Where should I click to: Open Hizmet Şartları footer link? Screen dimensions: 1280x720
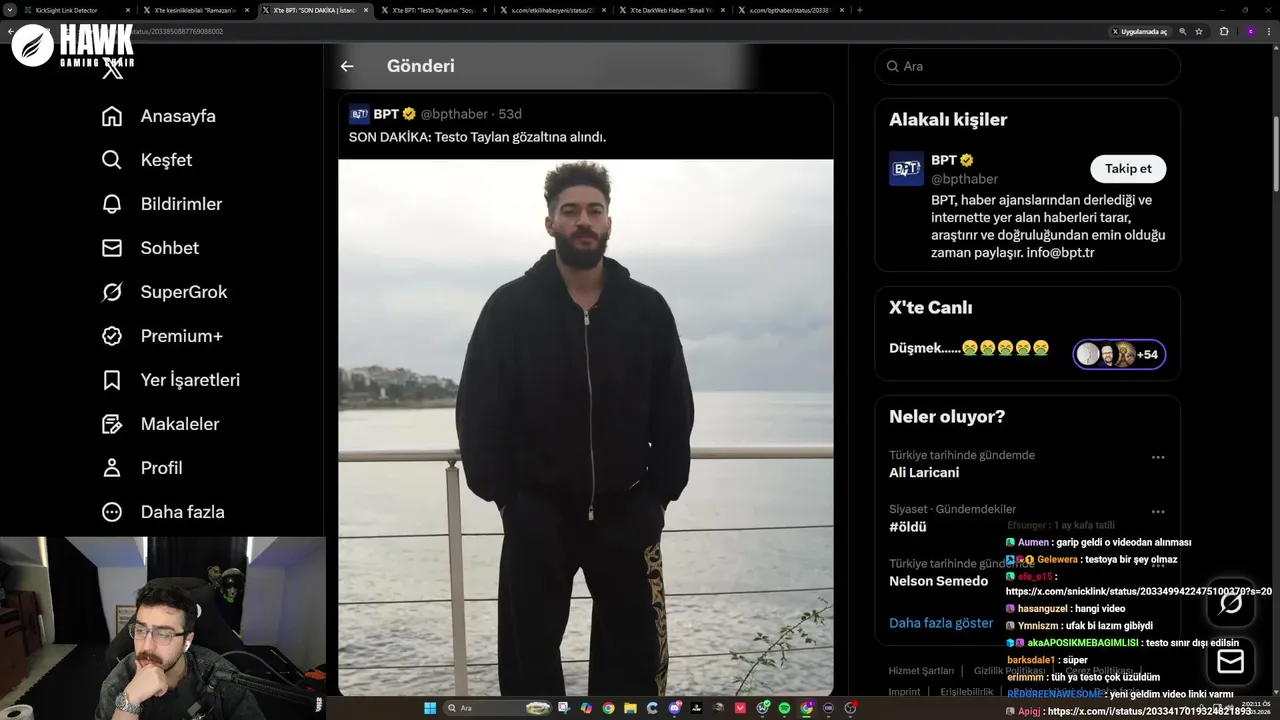[921, 671]
